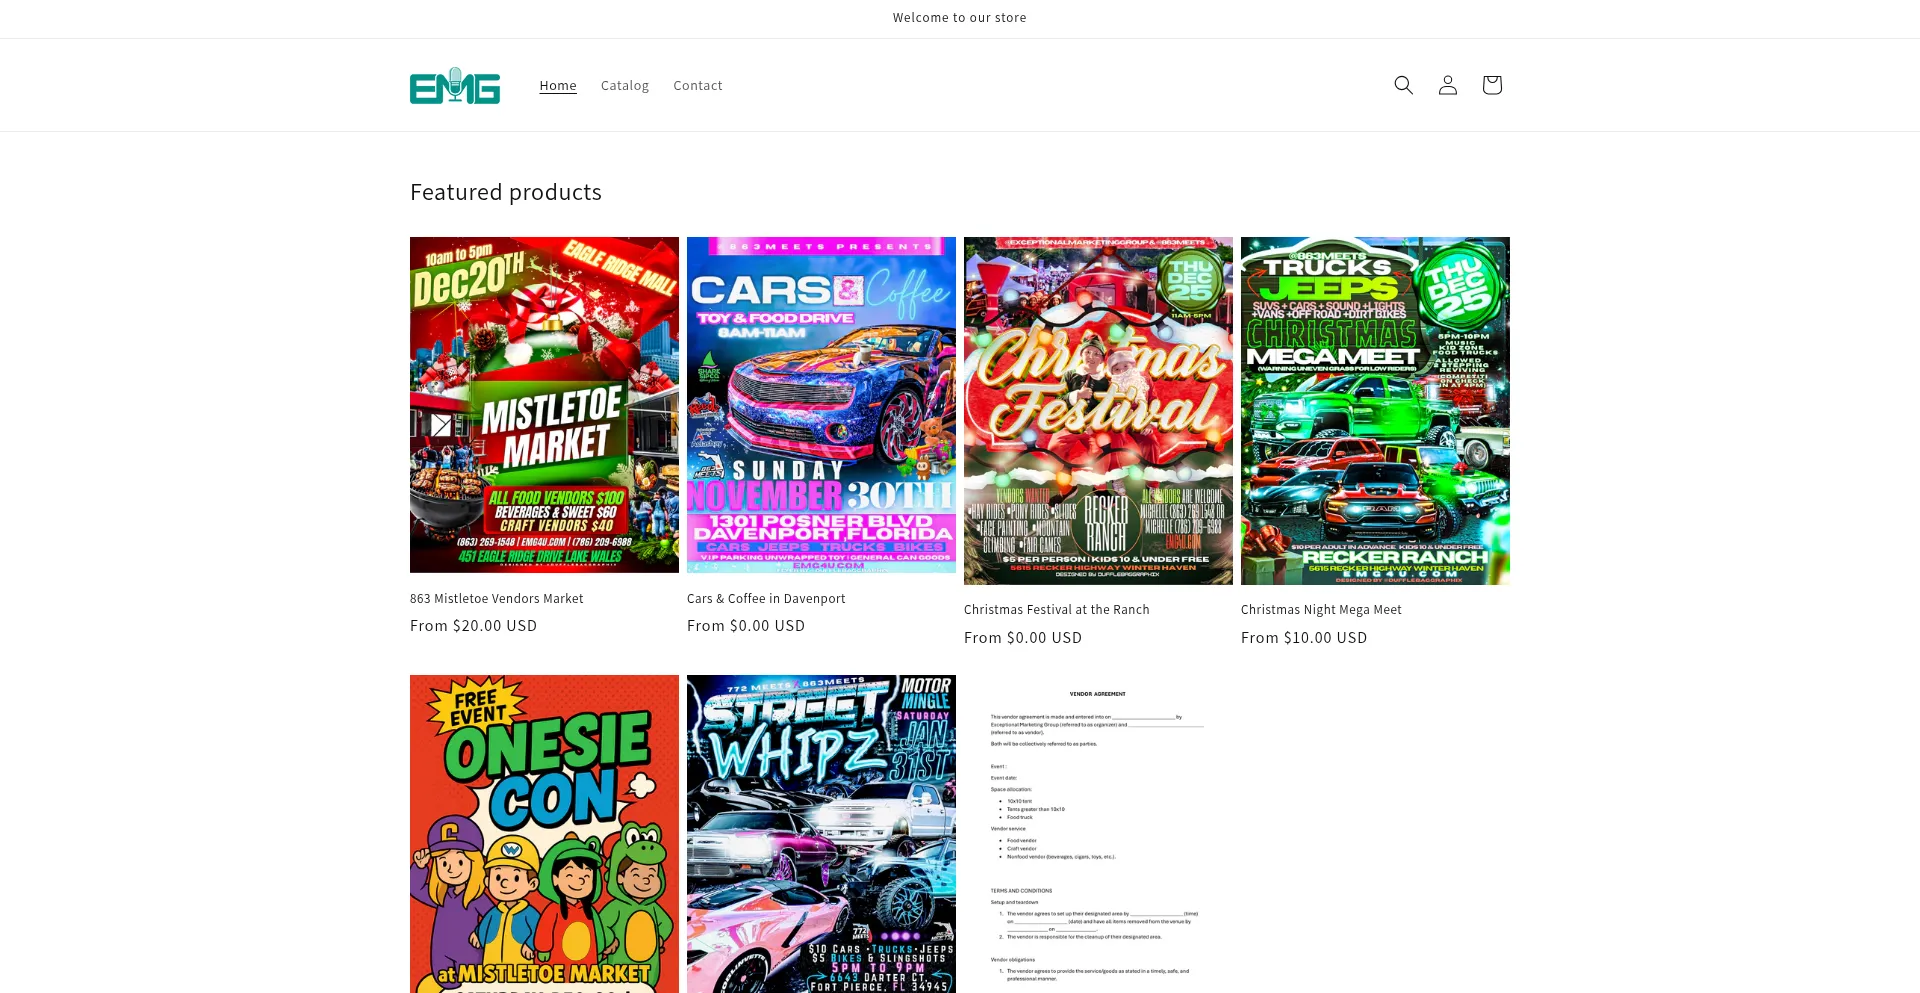Screen dimensions: 1920x993
Task: Open the shopping cart icon
Action: point(1491,85)
